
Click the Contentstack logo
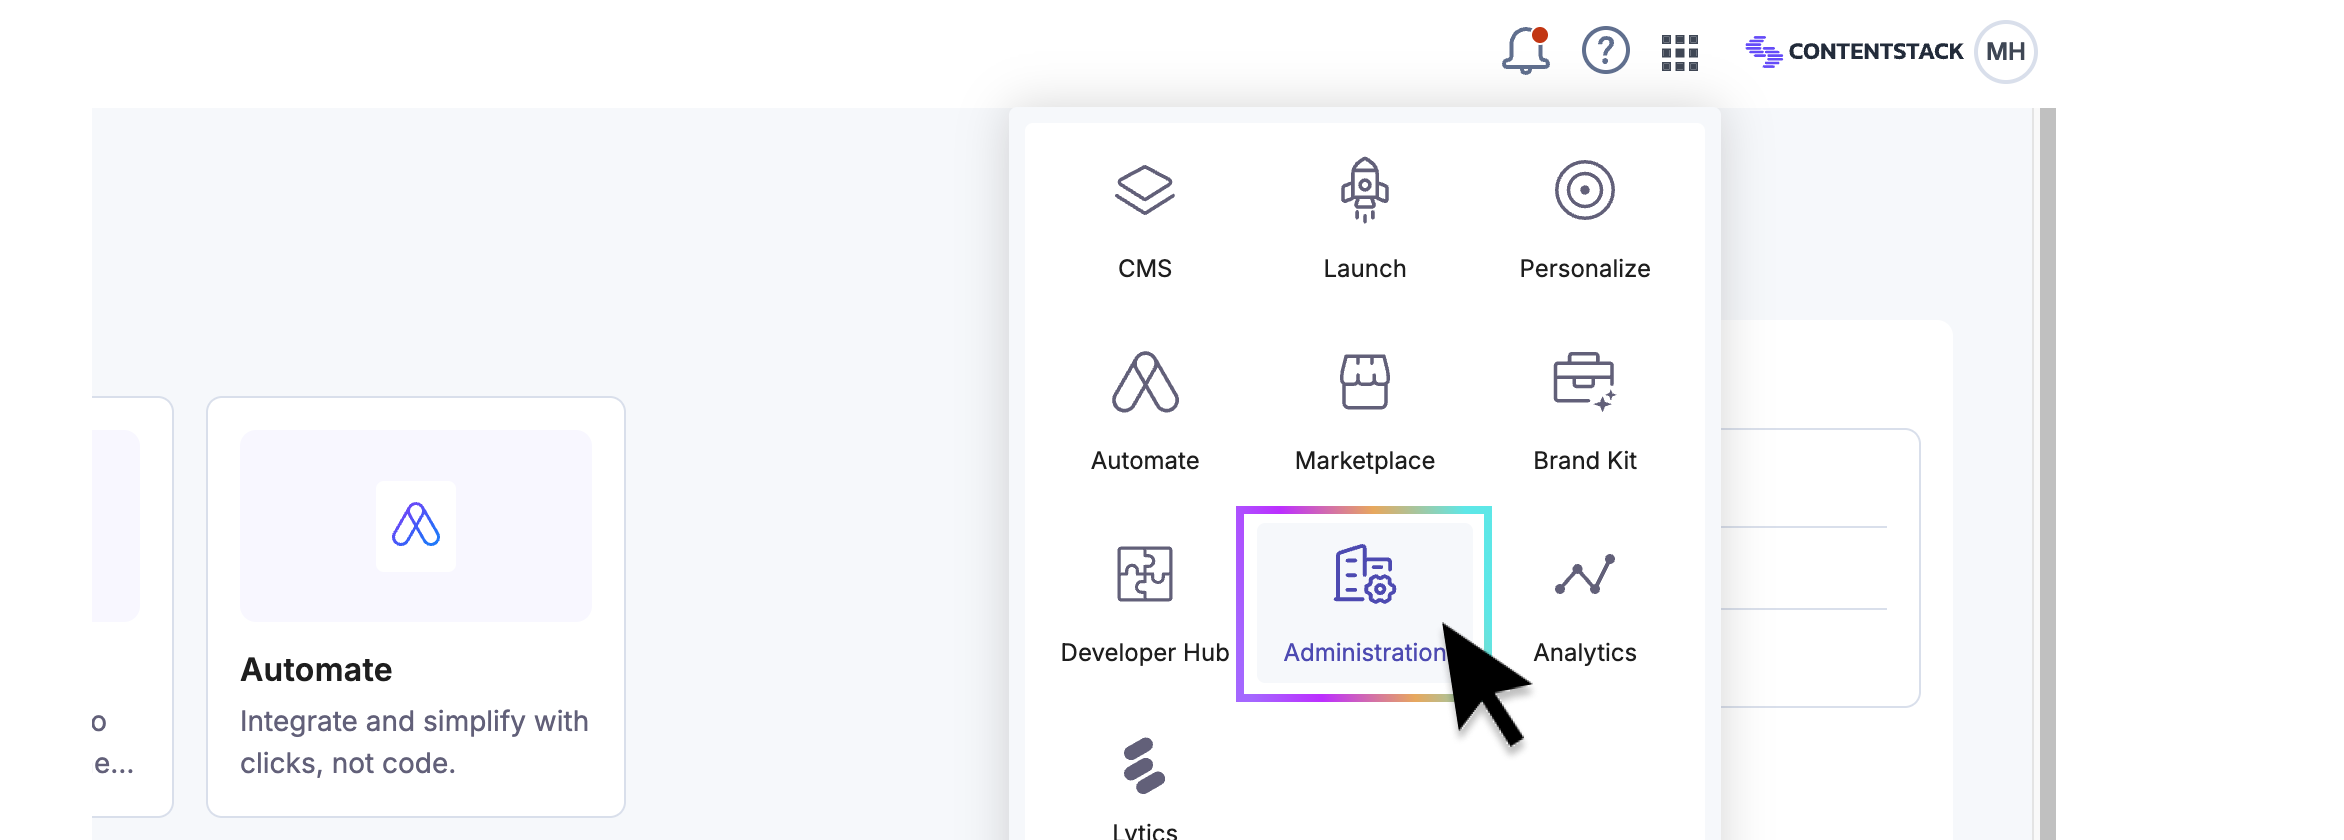tap(1854, 51)
